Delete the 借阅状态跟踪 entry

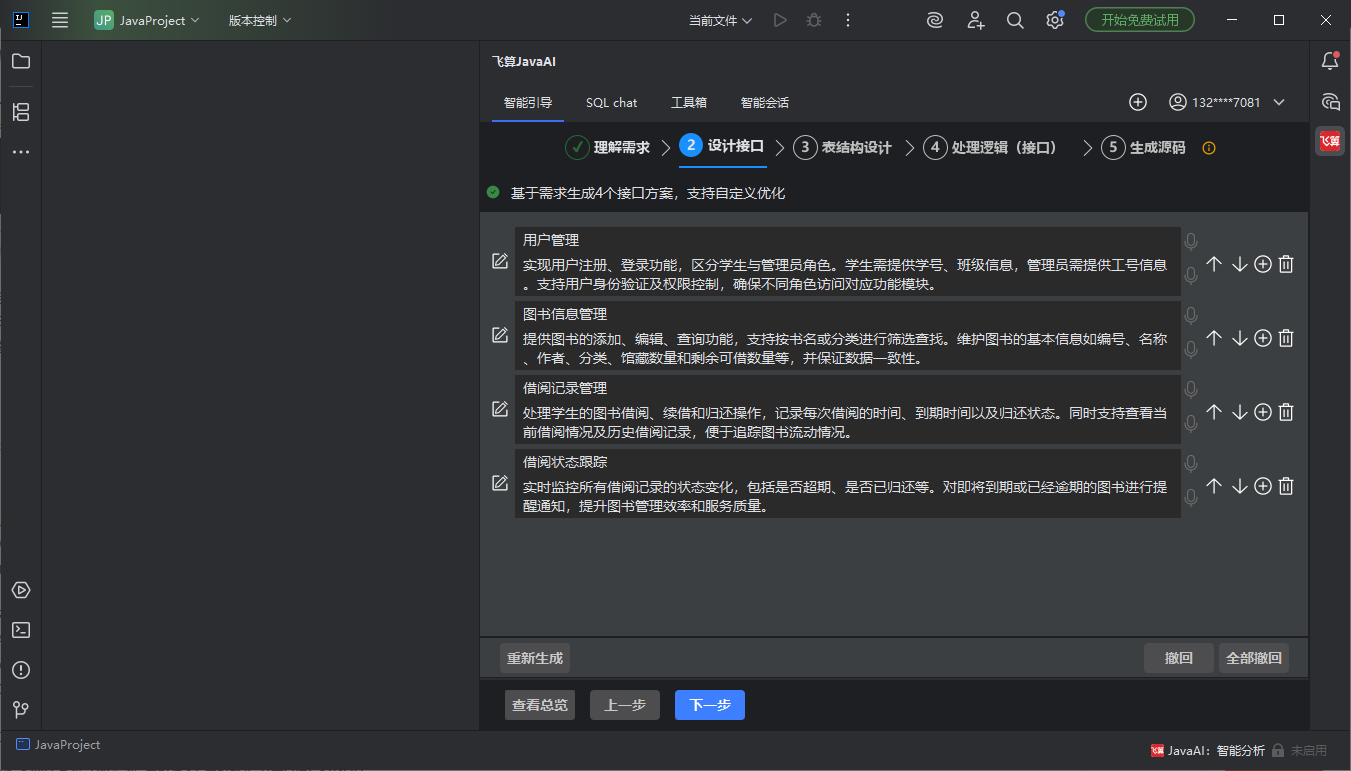pos(1287,486)
